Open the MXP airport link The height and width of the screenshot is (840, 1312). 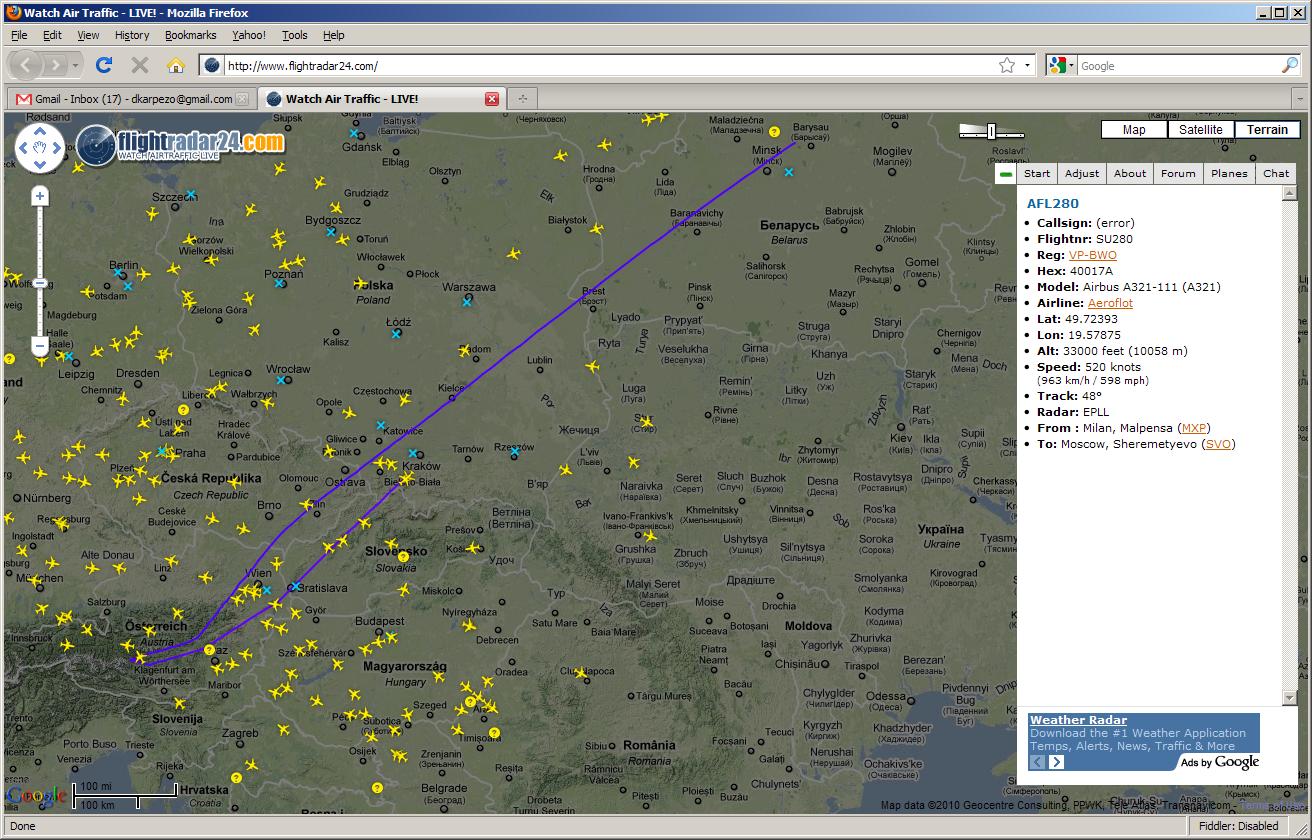coord(1194,428)
